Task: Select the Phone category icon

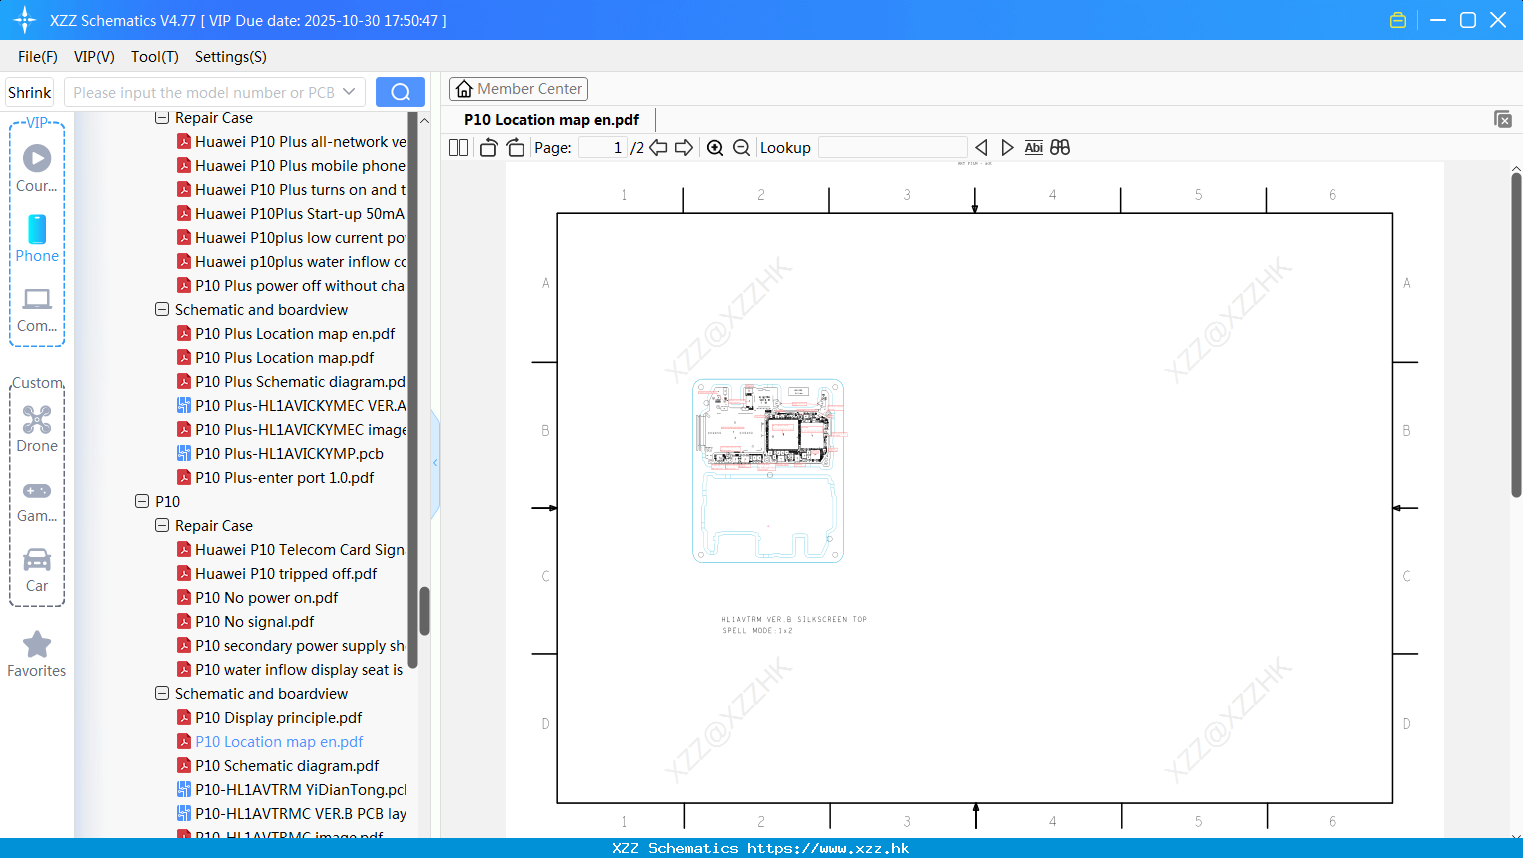Action: coord(37,238)
